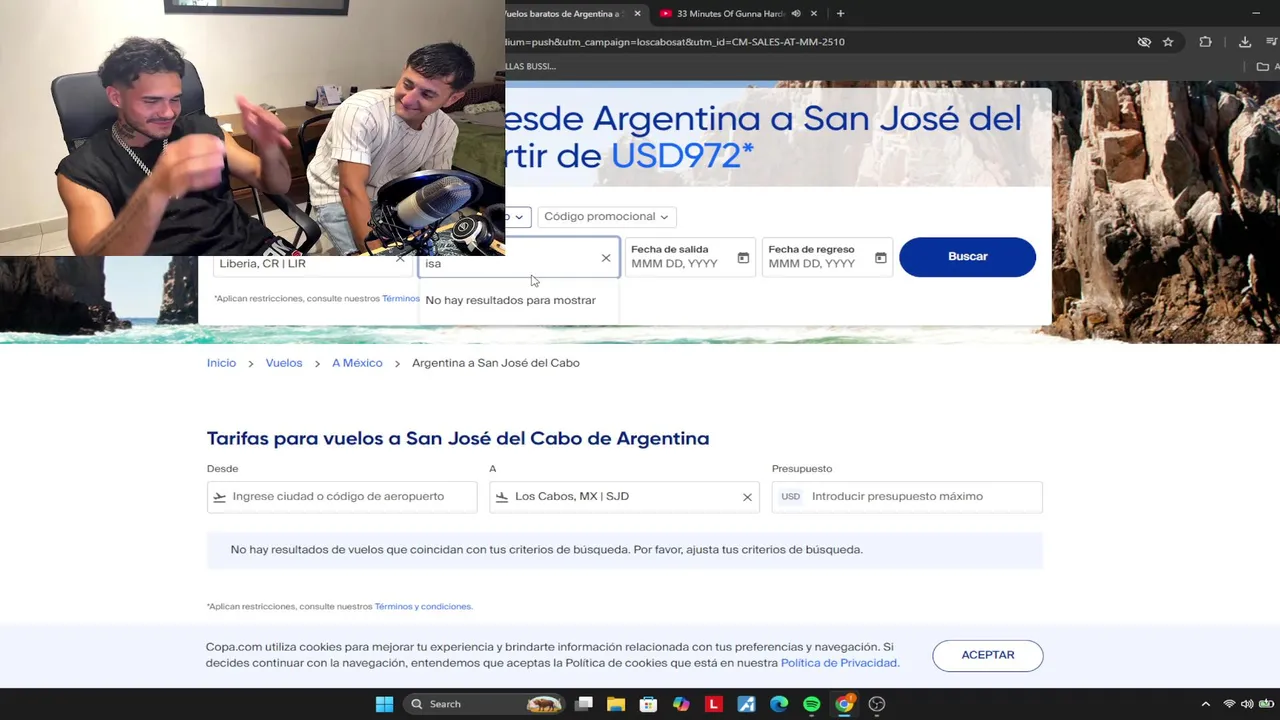This screenshot has height=720, width=1280.
Task: Click the Presupuesto maximum budget input
Action: click(x=907, y=497)
